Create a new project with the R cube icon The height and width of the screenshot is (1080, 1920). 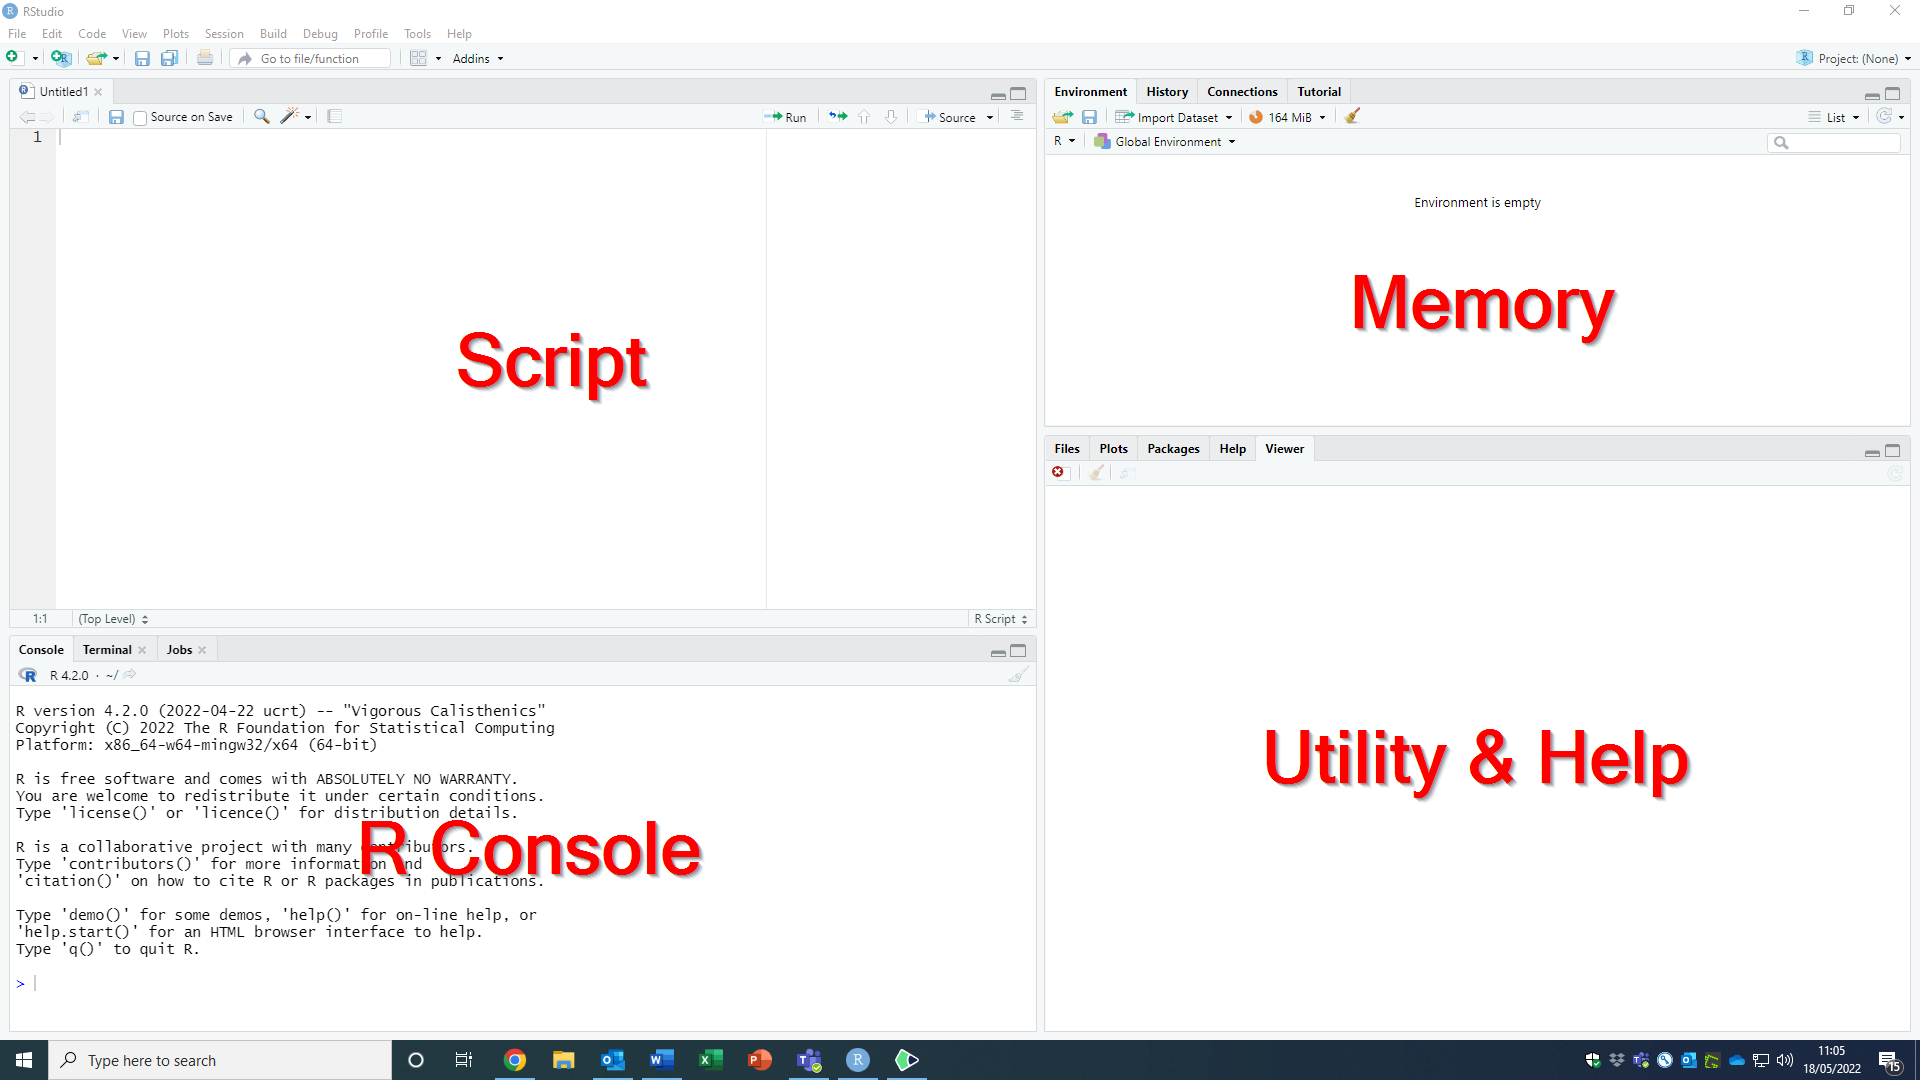61,58
